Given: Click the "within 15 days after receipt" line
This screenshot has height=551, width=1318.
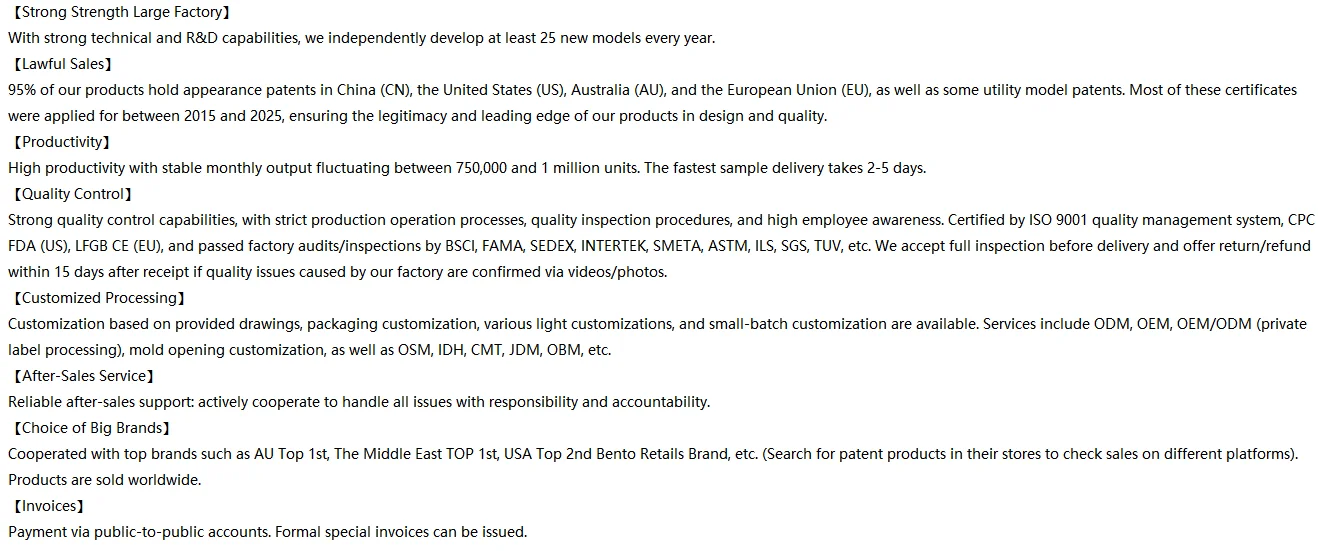Looking at the screenshot, I should tap(337, 272).
